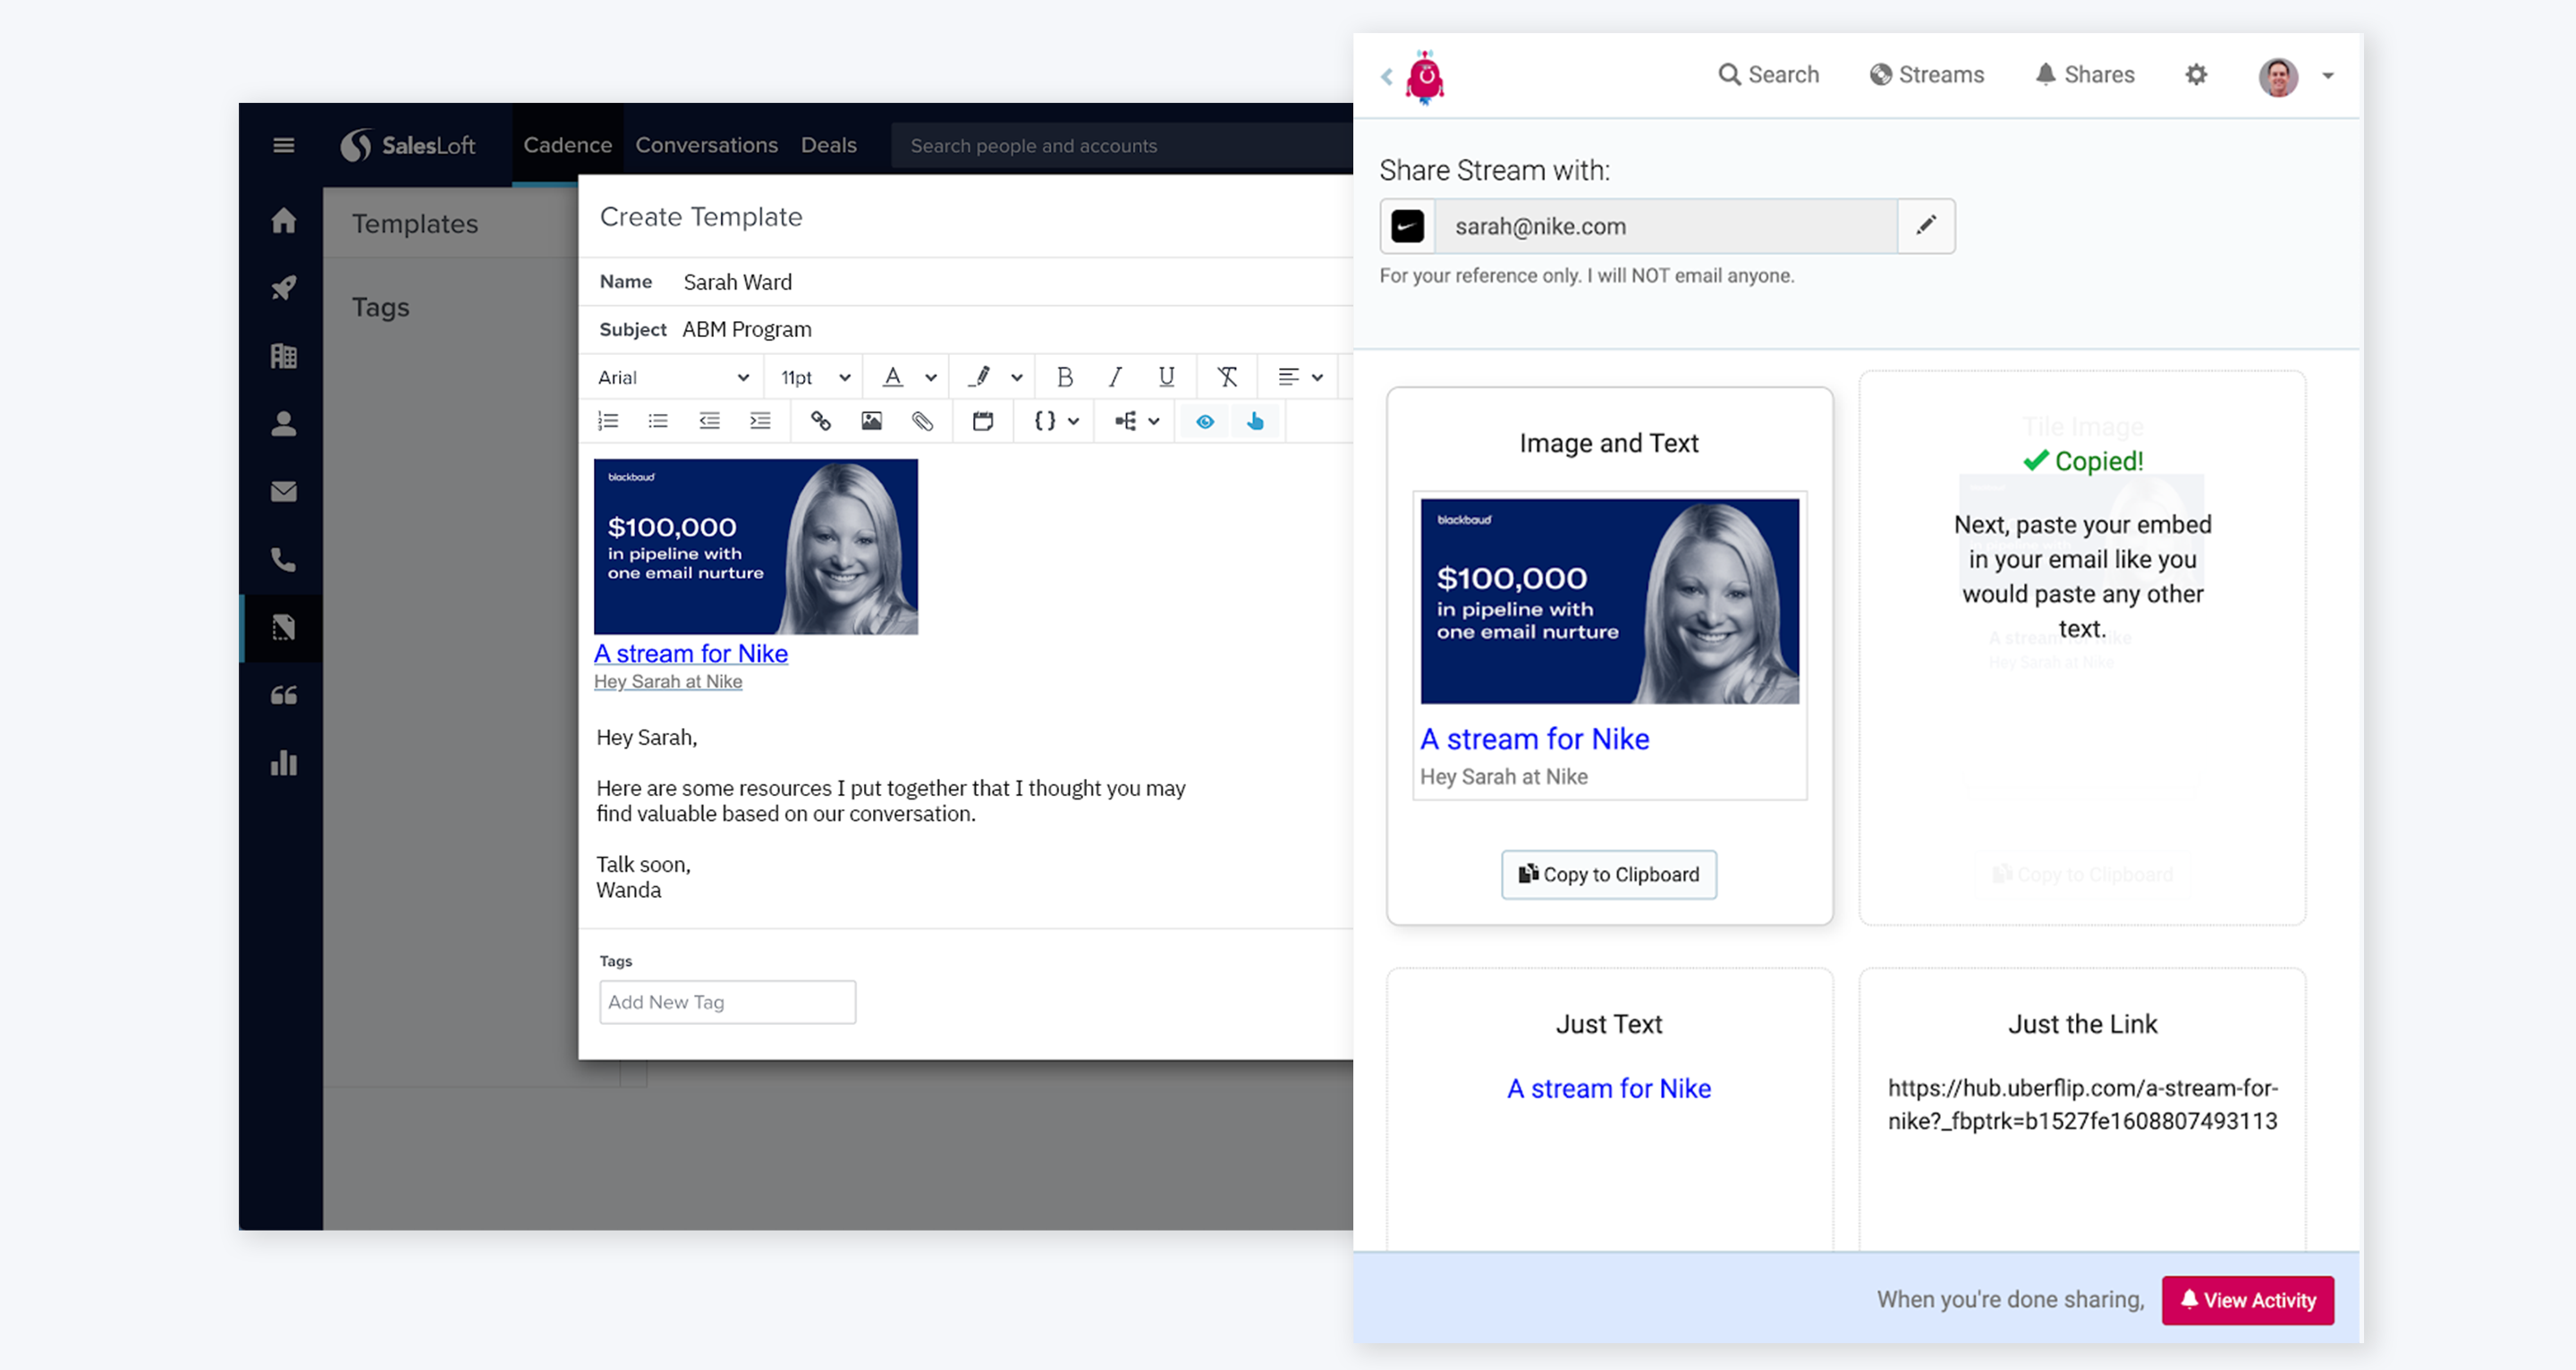Viewport: 2576px width, 1370px height.
Task: Clear text formatting in the editor
Action: pyautogui.click(x=1227, y=377)
